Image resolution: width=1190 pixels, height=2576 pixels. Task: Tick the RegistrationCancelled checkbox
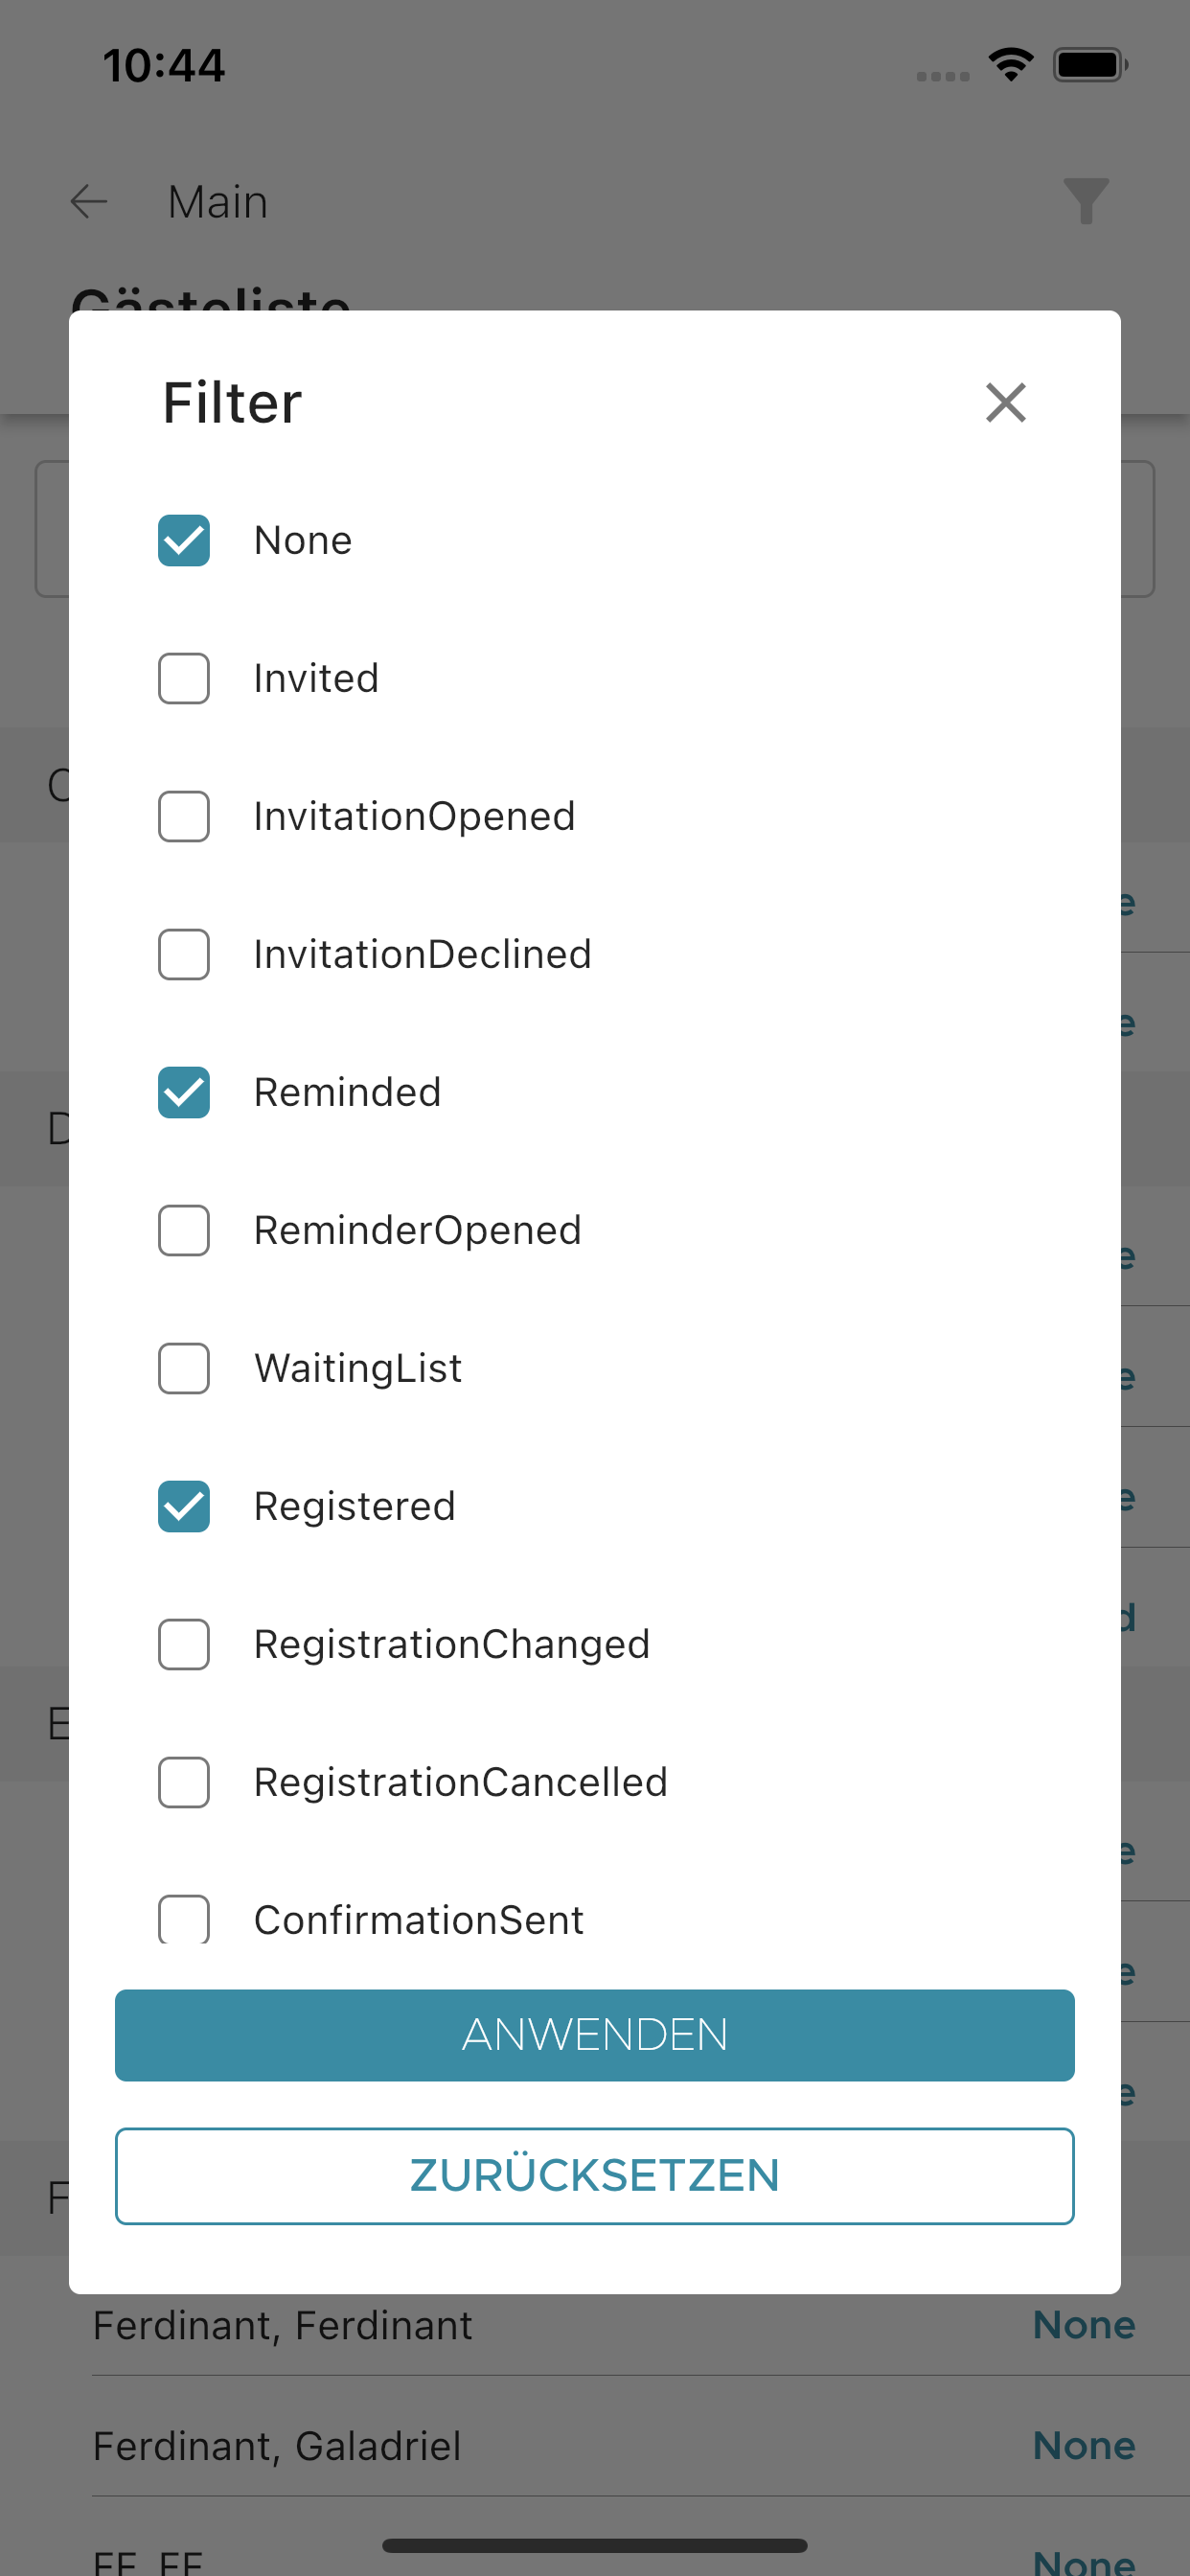coord(184,1783)
